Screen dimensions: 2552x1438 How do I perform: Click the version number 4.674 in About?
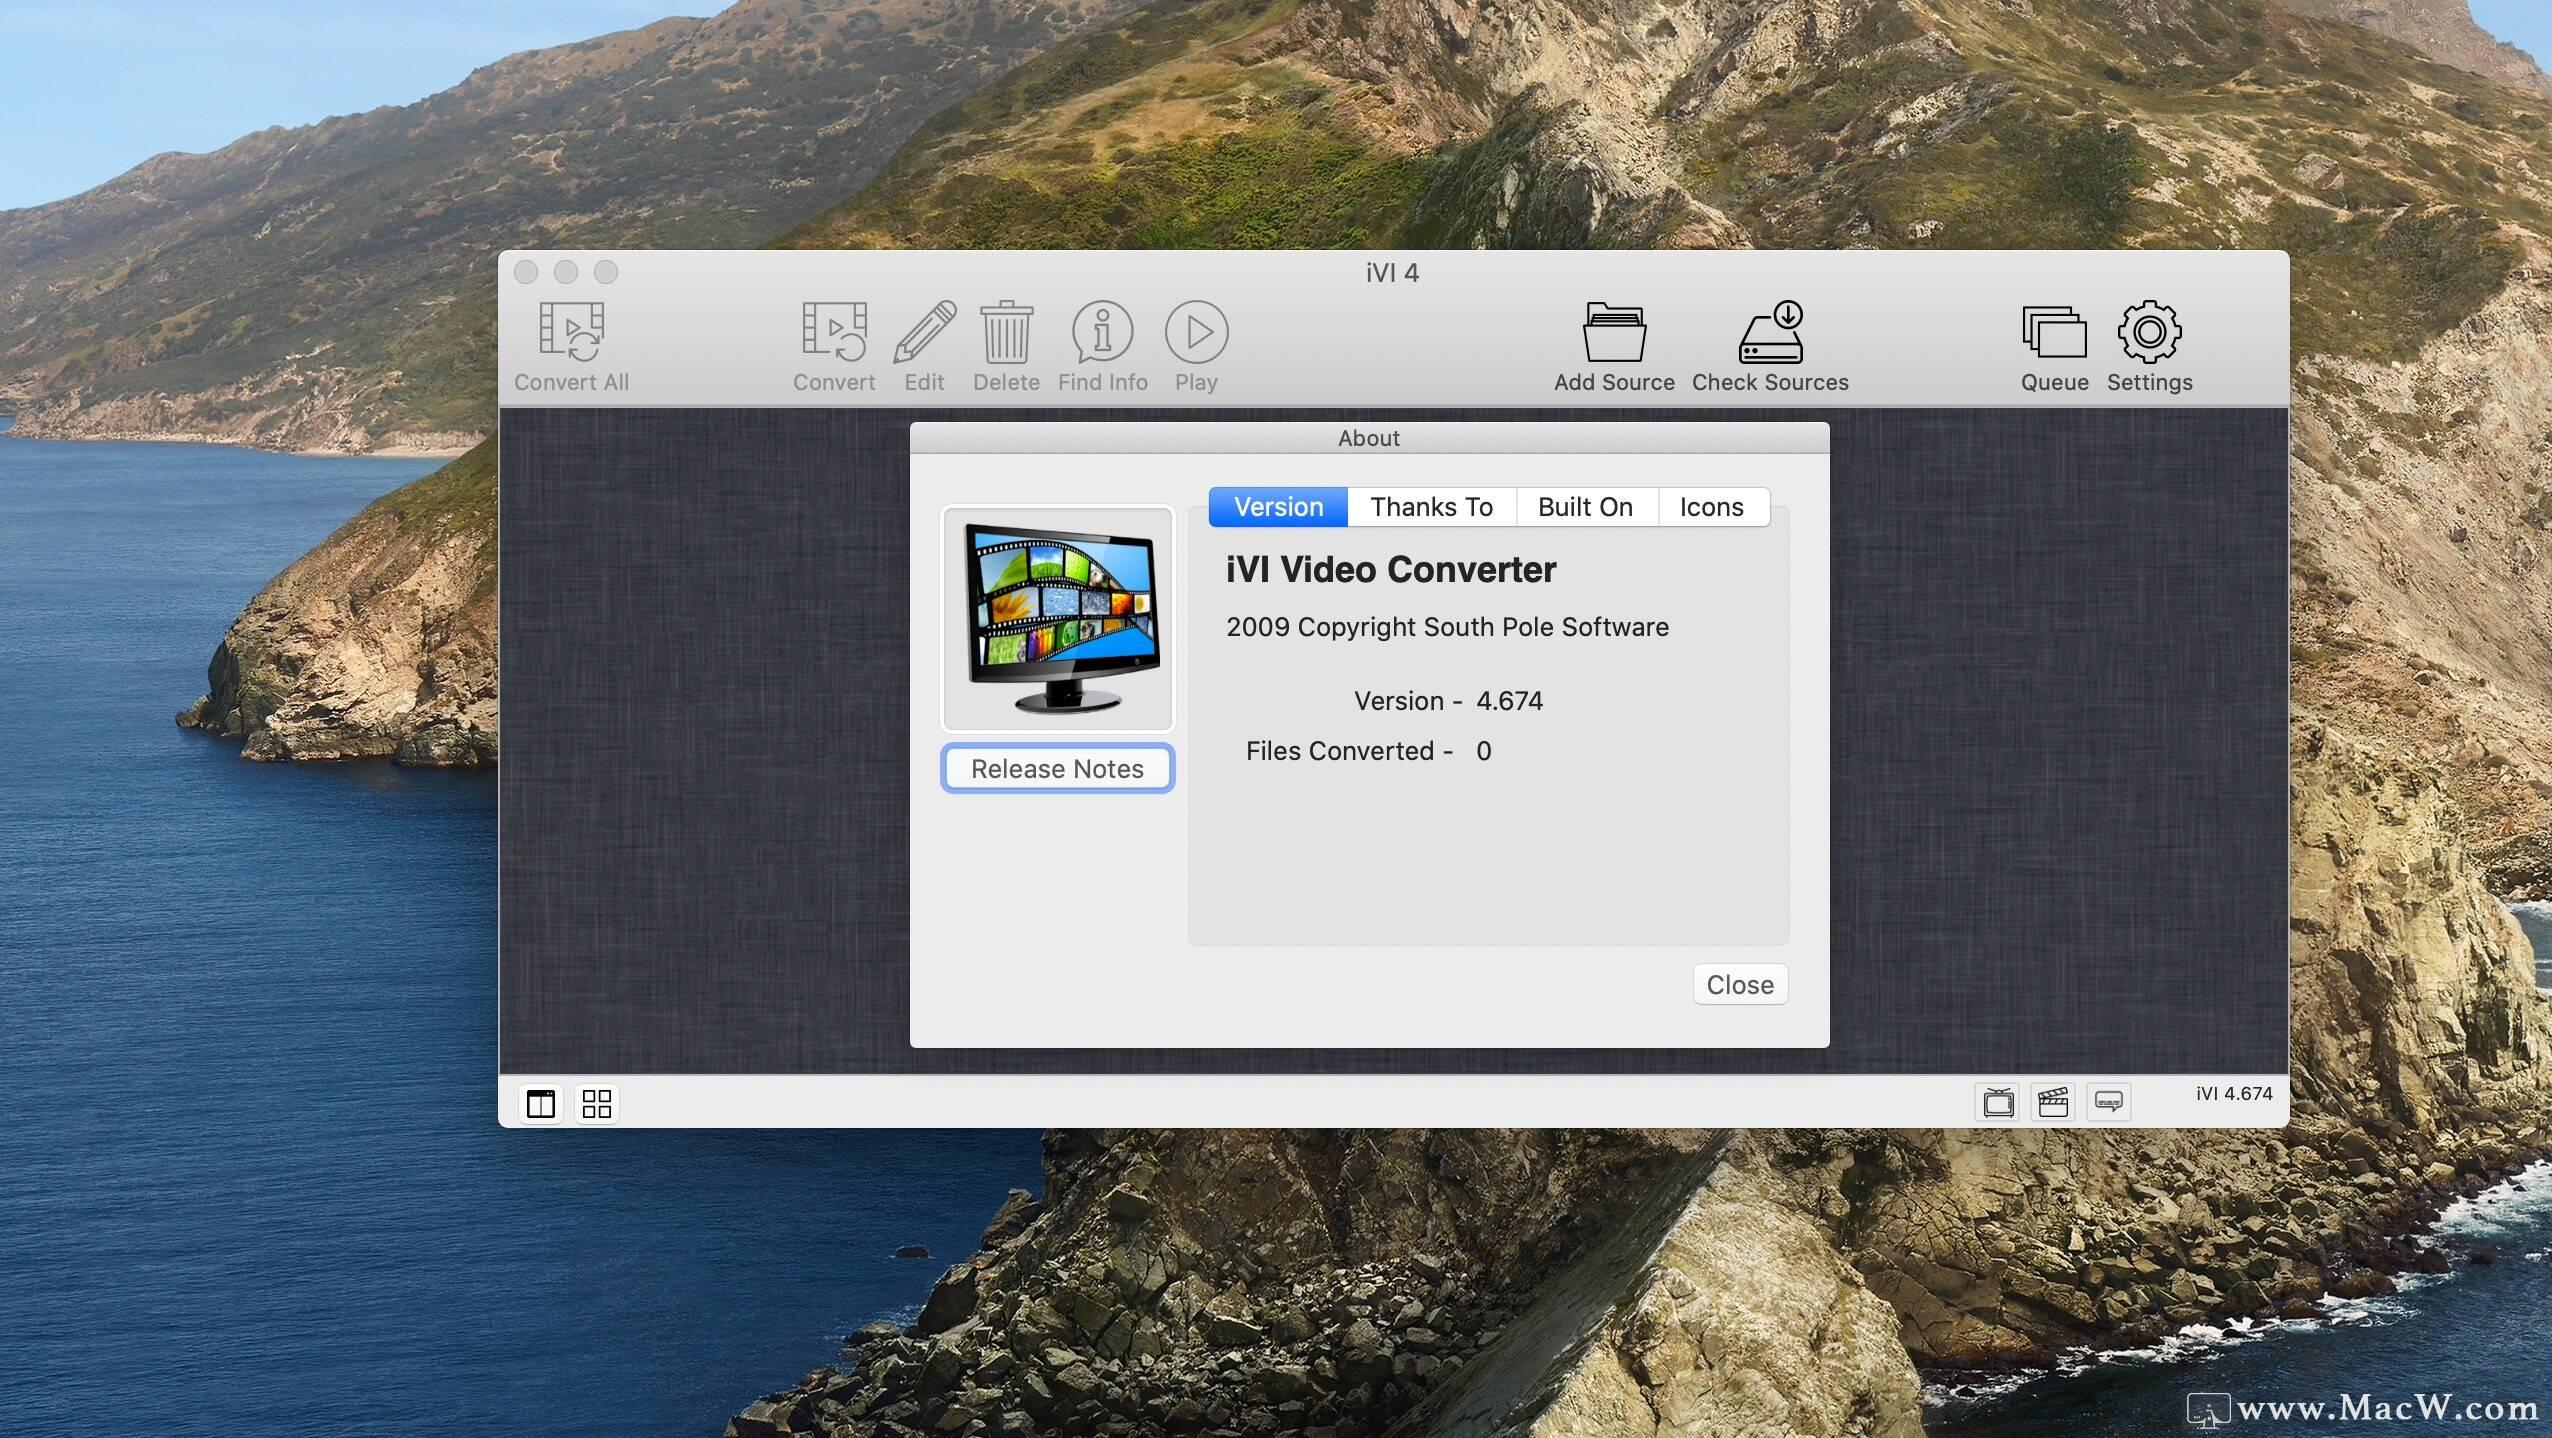coord(1509,701)
